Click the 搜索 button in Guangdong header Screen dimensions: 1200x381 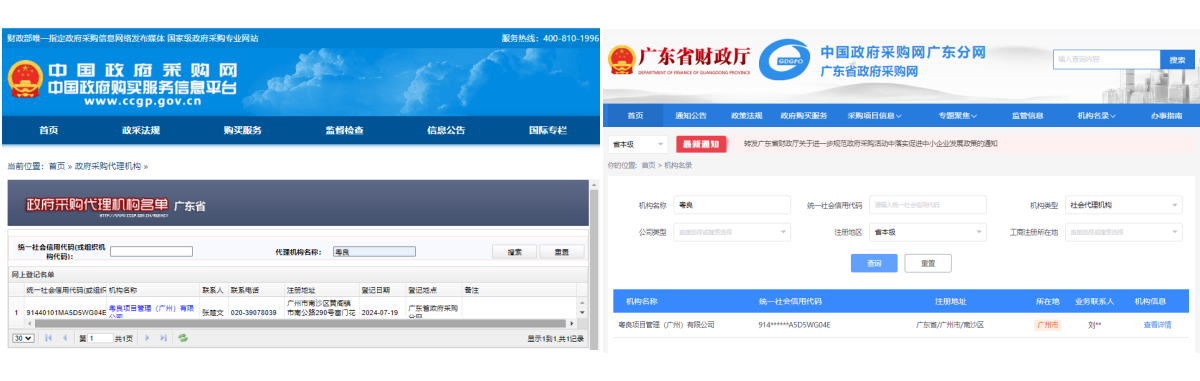(x=1178, y=60)
